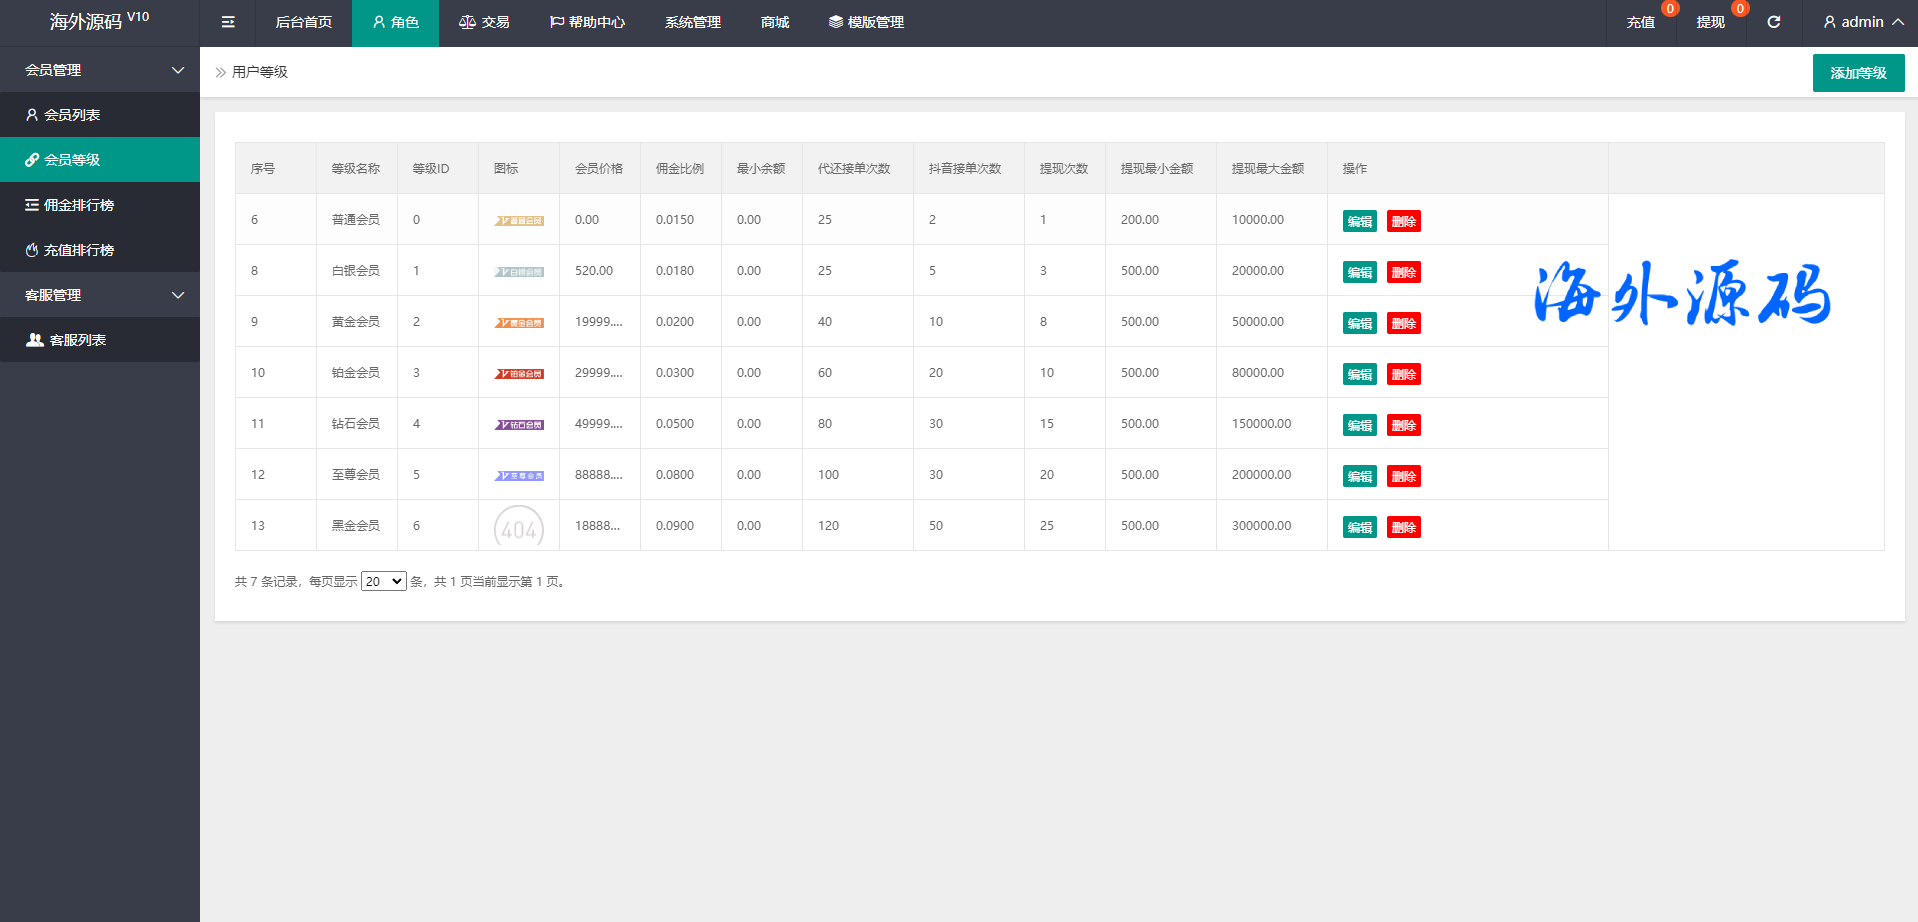Open the 交易 top menu

tap(484, 22)
